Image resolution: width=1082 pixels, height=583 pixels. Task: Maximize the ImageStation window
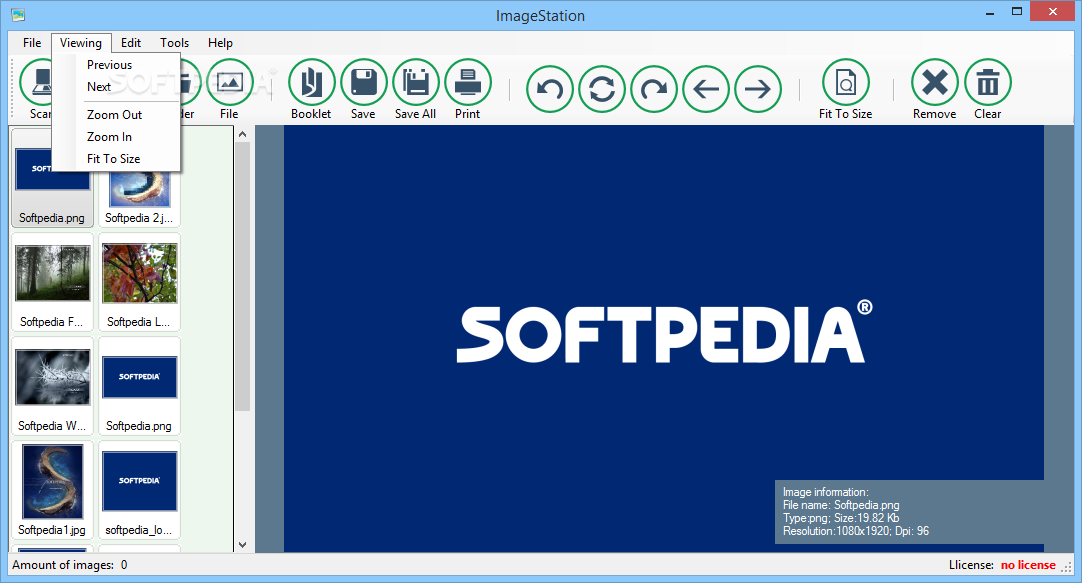(x=1016, y=12)
